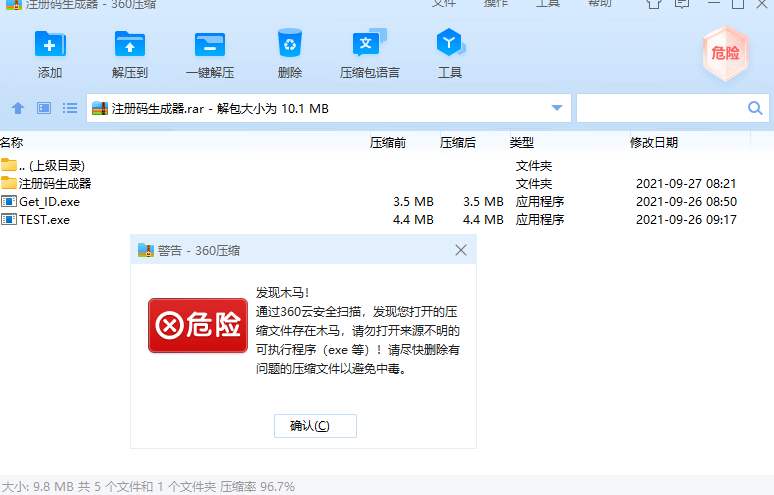Click the Get_ID.exe application icon
The width and height of the screenshot is (774, 495).
pyautogui.click(x=8, y=201)
